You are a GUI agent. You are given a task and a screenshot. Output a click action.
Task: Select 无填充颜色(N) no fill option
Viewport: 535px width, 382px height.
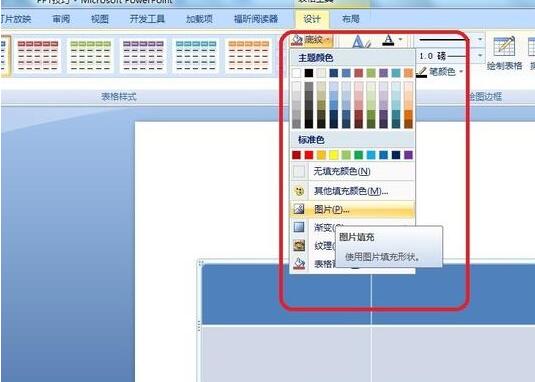[x=352, y=171]
